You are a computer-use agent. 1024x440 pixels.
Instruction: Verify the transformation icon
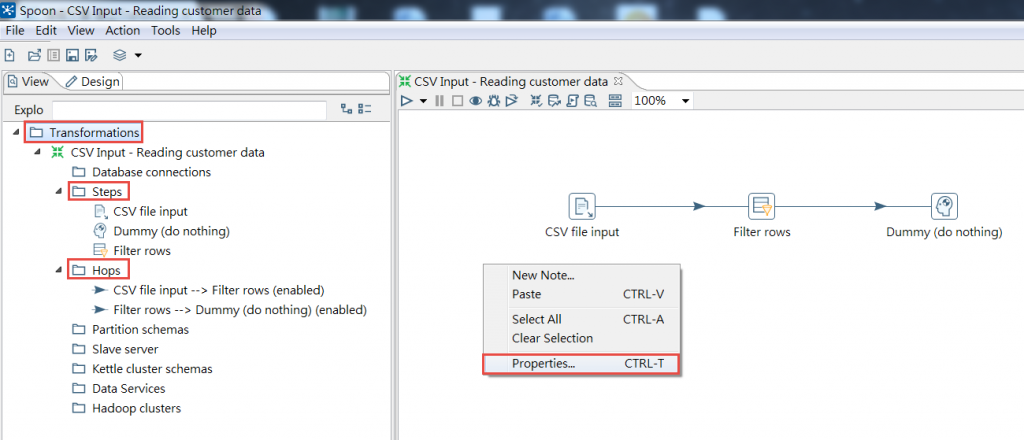click(536, 101)
